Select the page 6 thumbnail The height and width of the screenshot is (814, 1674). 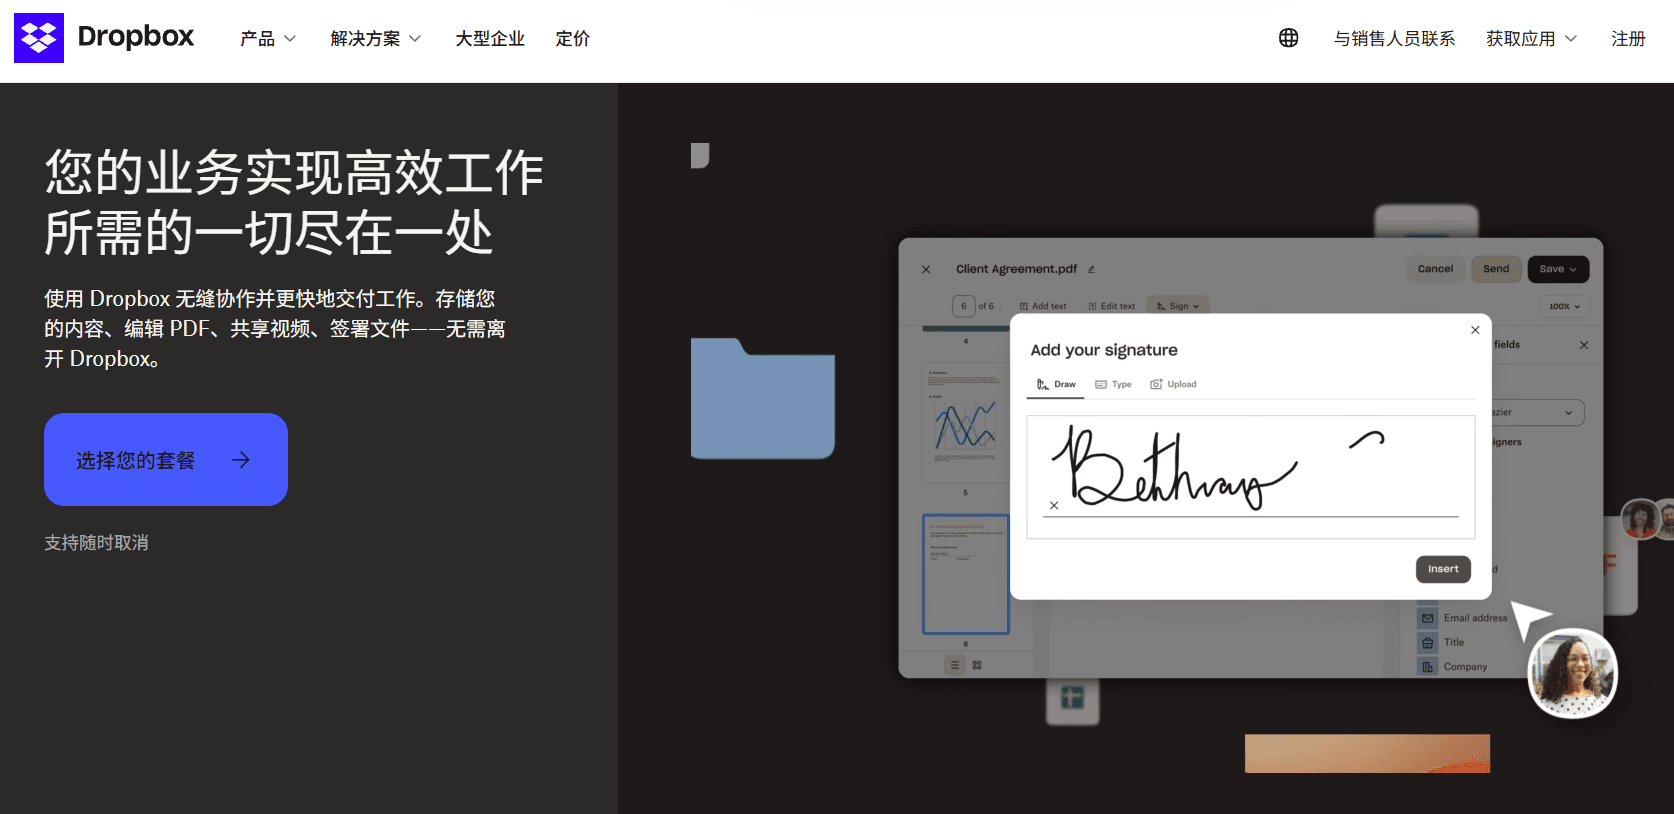click(965, 574)
